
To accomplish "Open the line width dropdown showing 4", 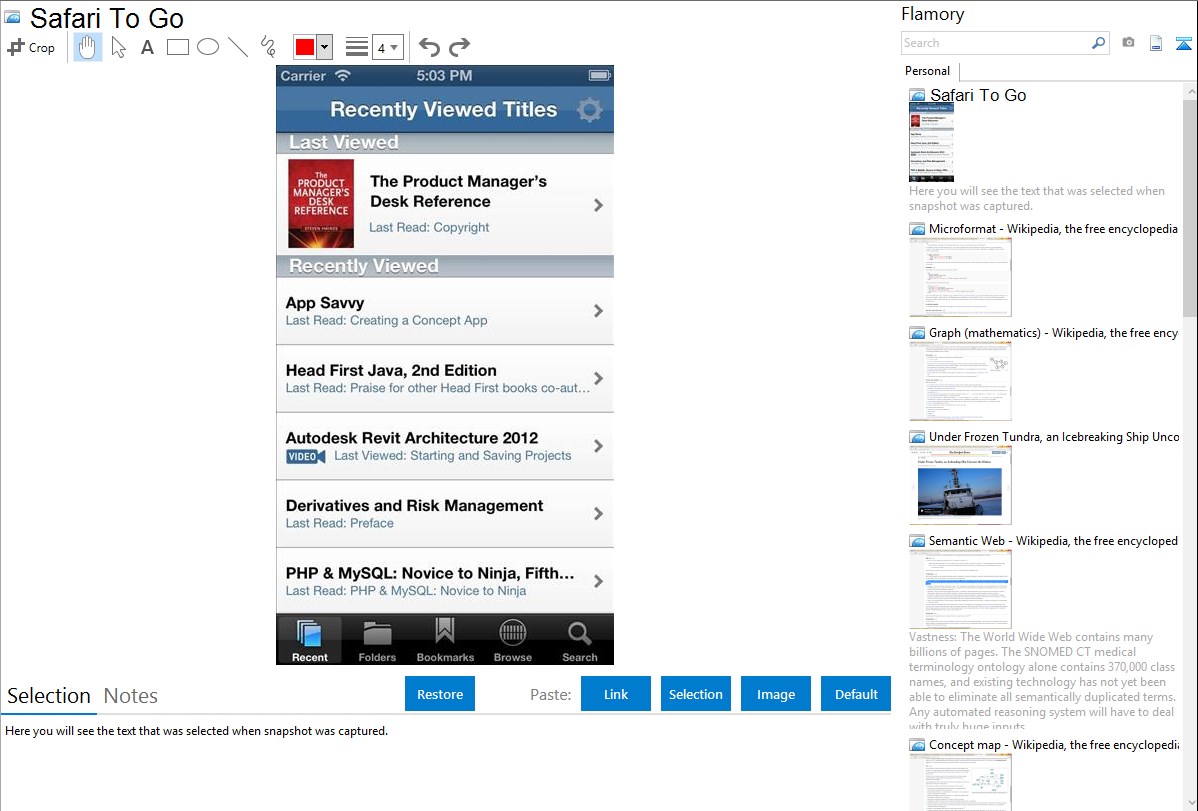I will click(x=387, y=47).
